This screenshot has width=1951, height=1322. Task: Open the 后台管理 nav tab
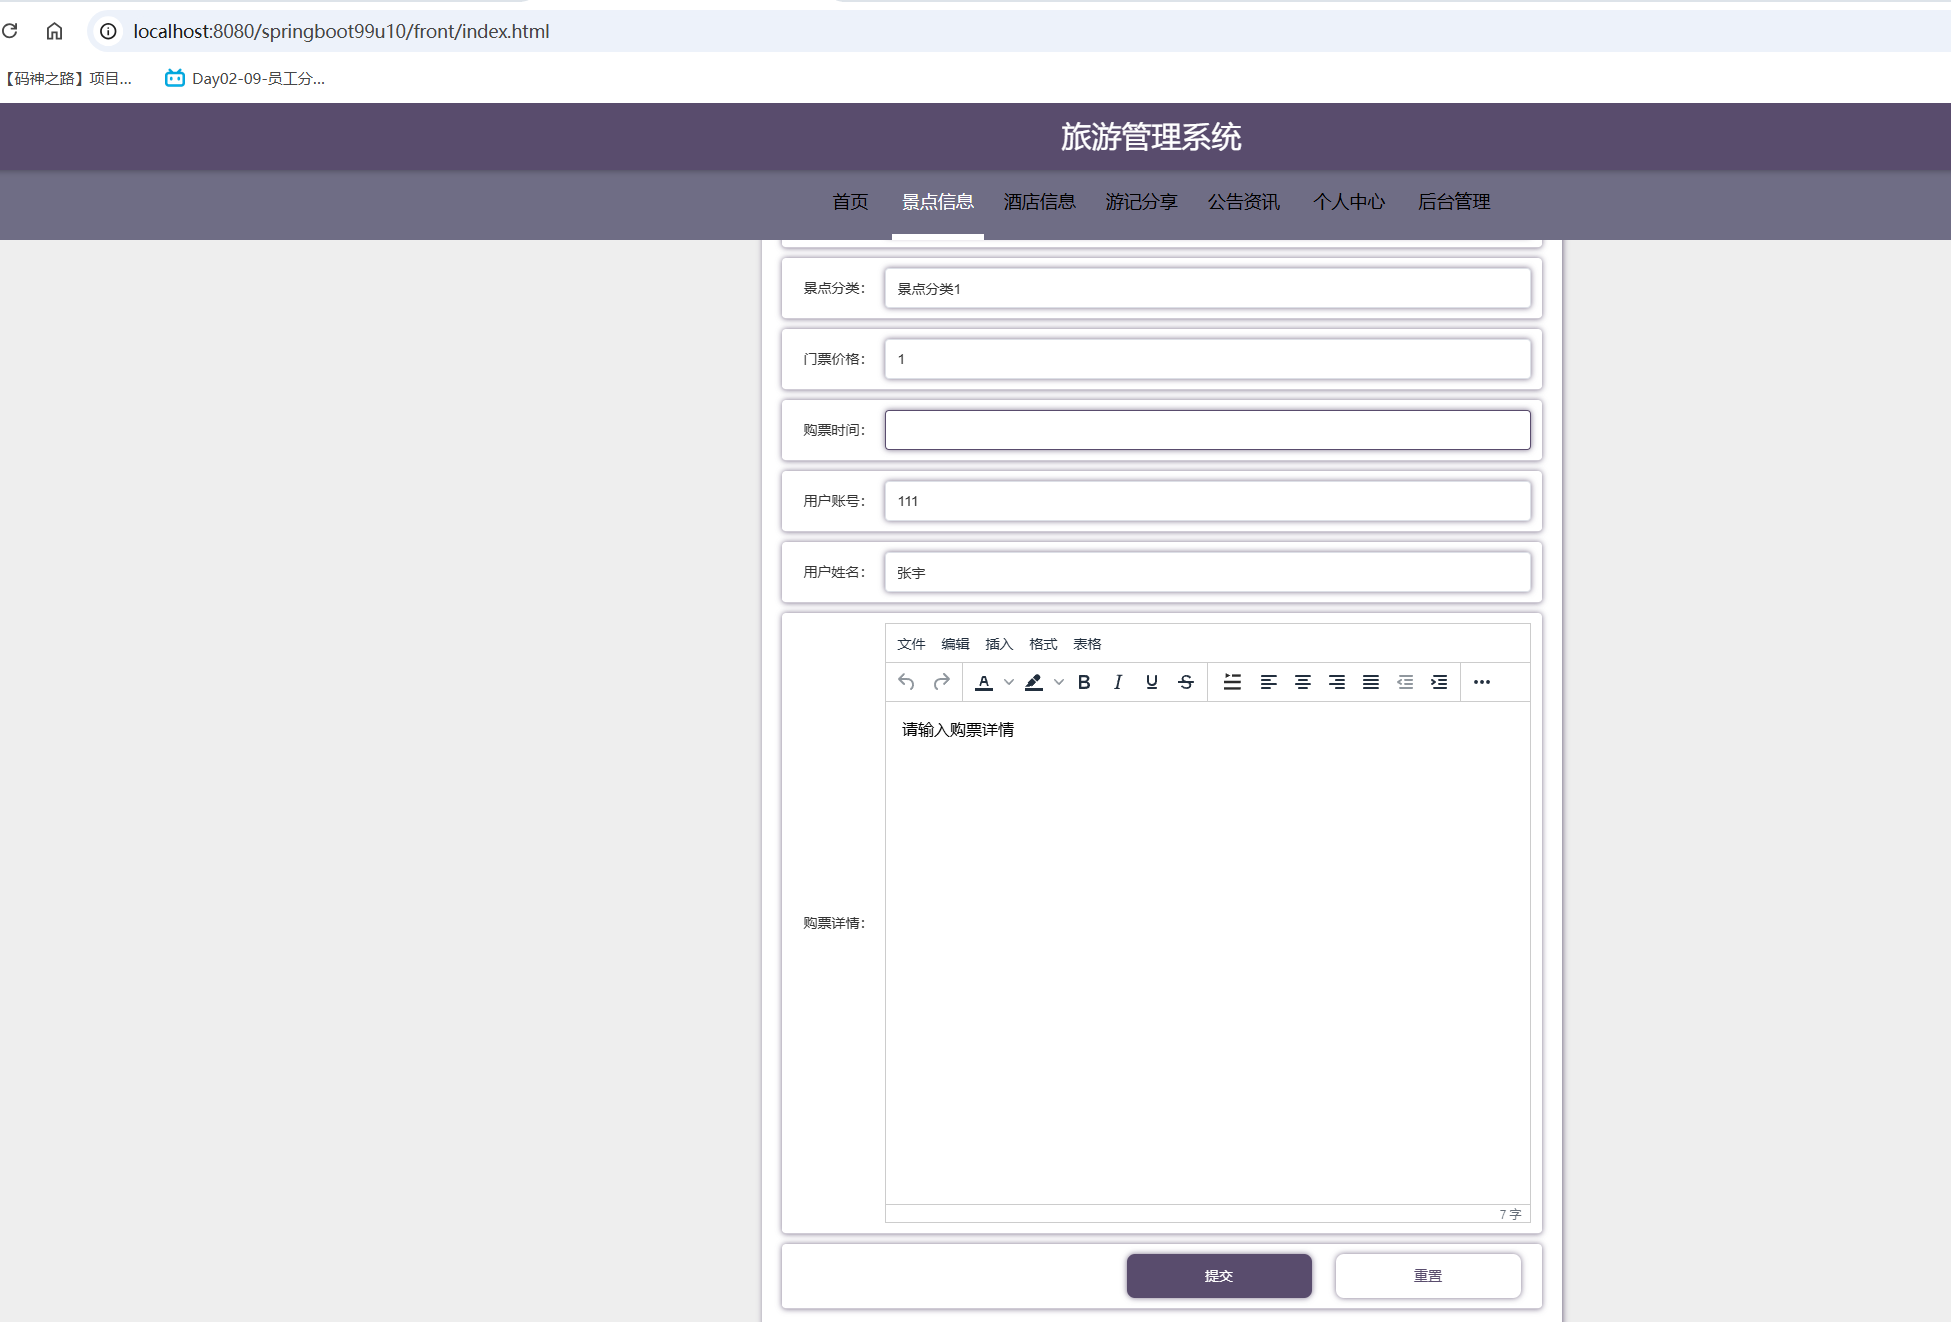point(1454,202)
